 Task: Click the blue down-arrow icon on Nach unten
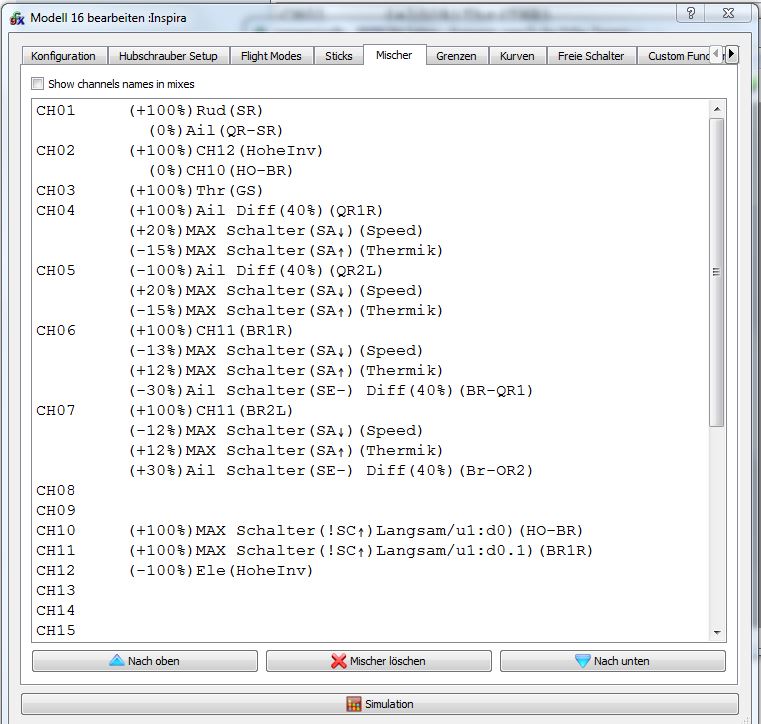tap(583, 661)
